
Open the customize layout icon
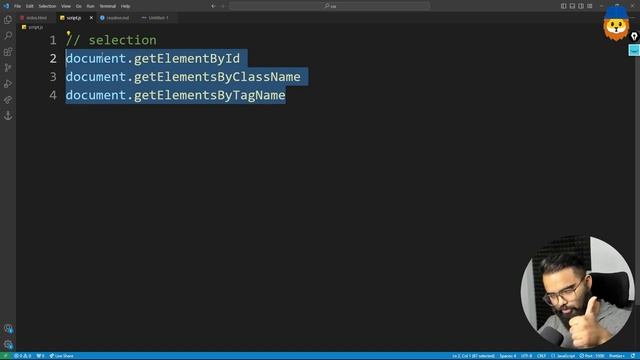590,6
